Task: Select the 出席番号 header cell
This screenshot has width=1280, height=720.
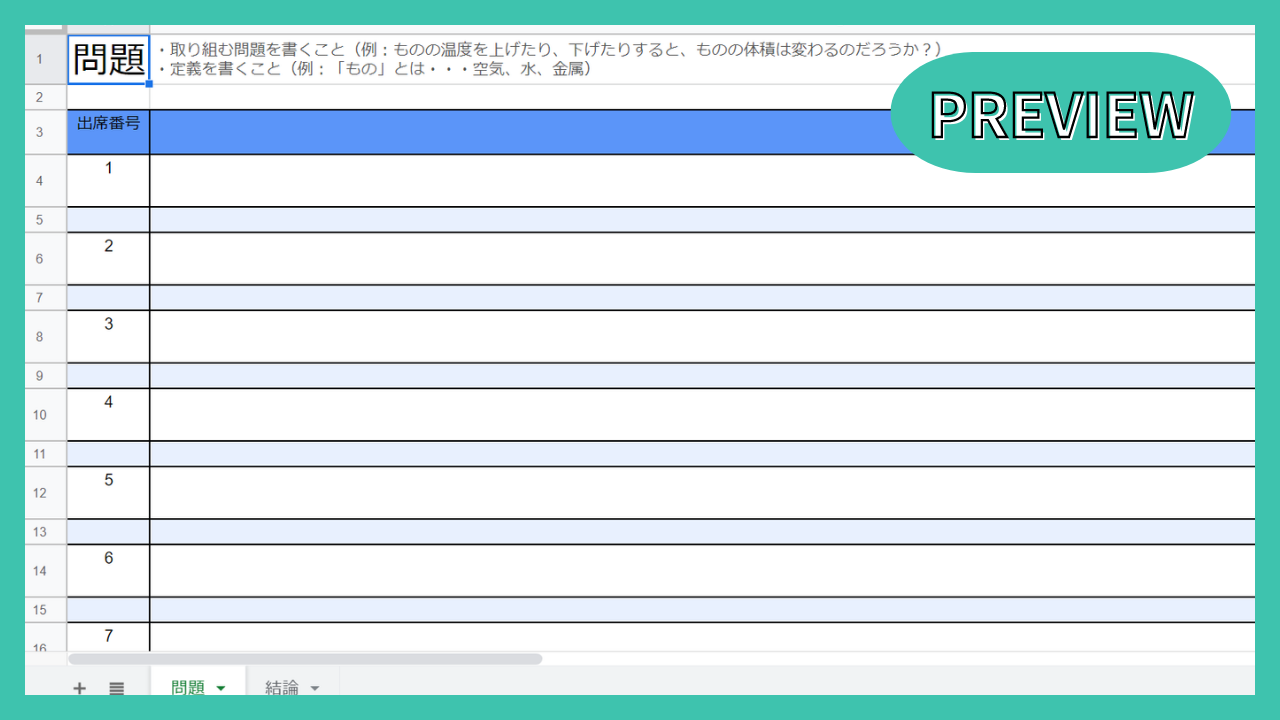Action: click(x=109, y=132)
